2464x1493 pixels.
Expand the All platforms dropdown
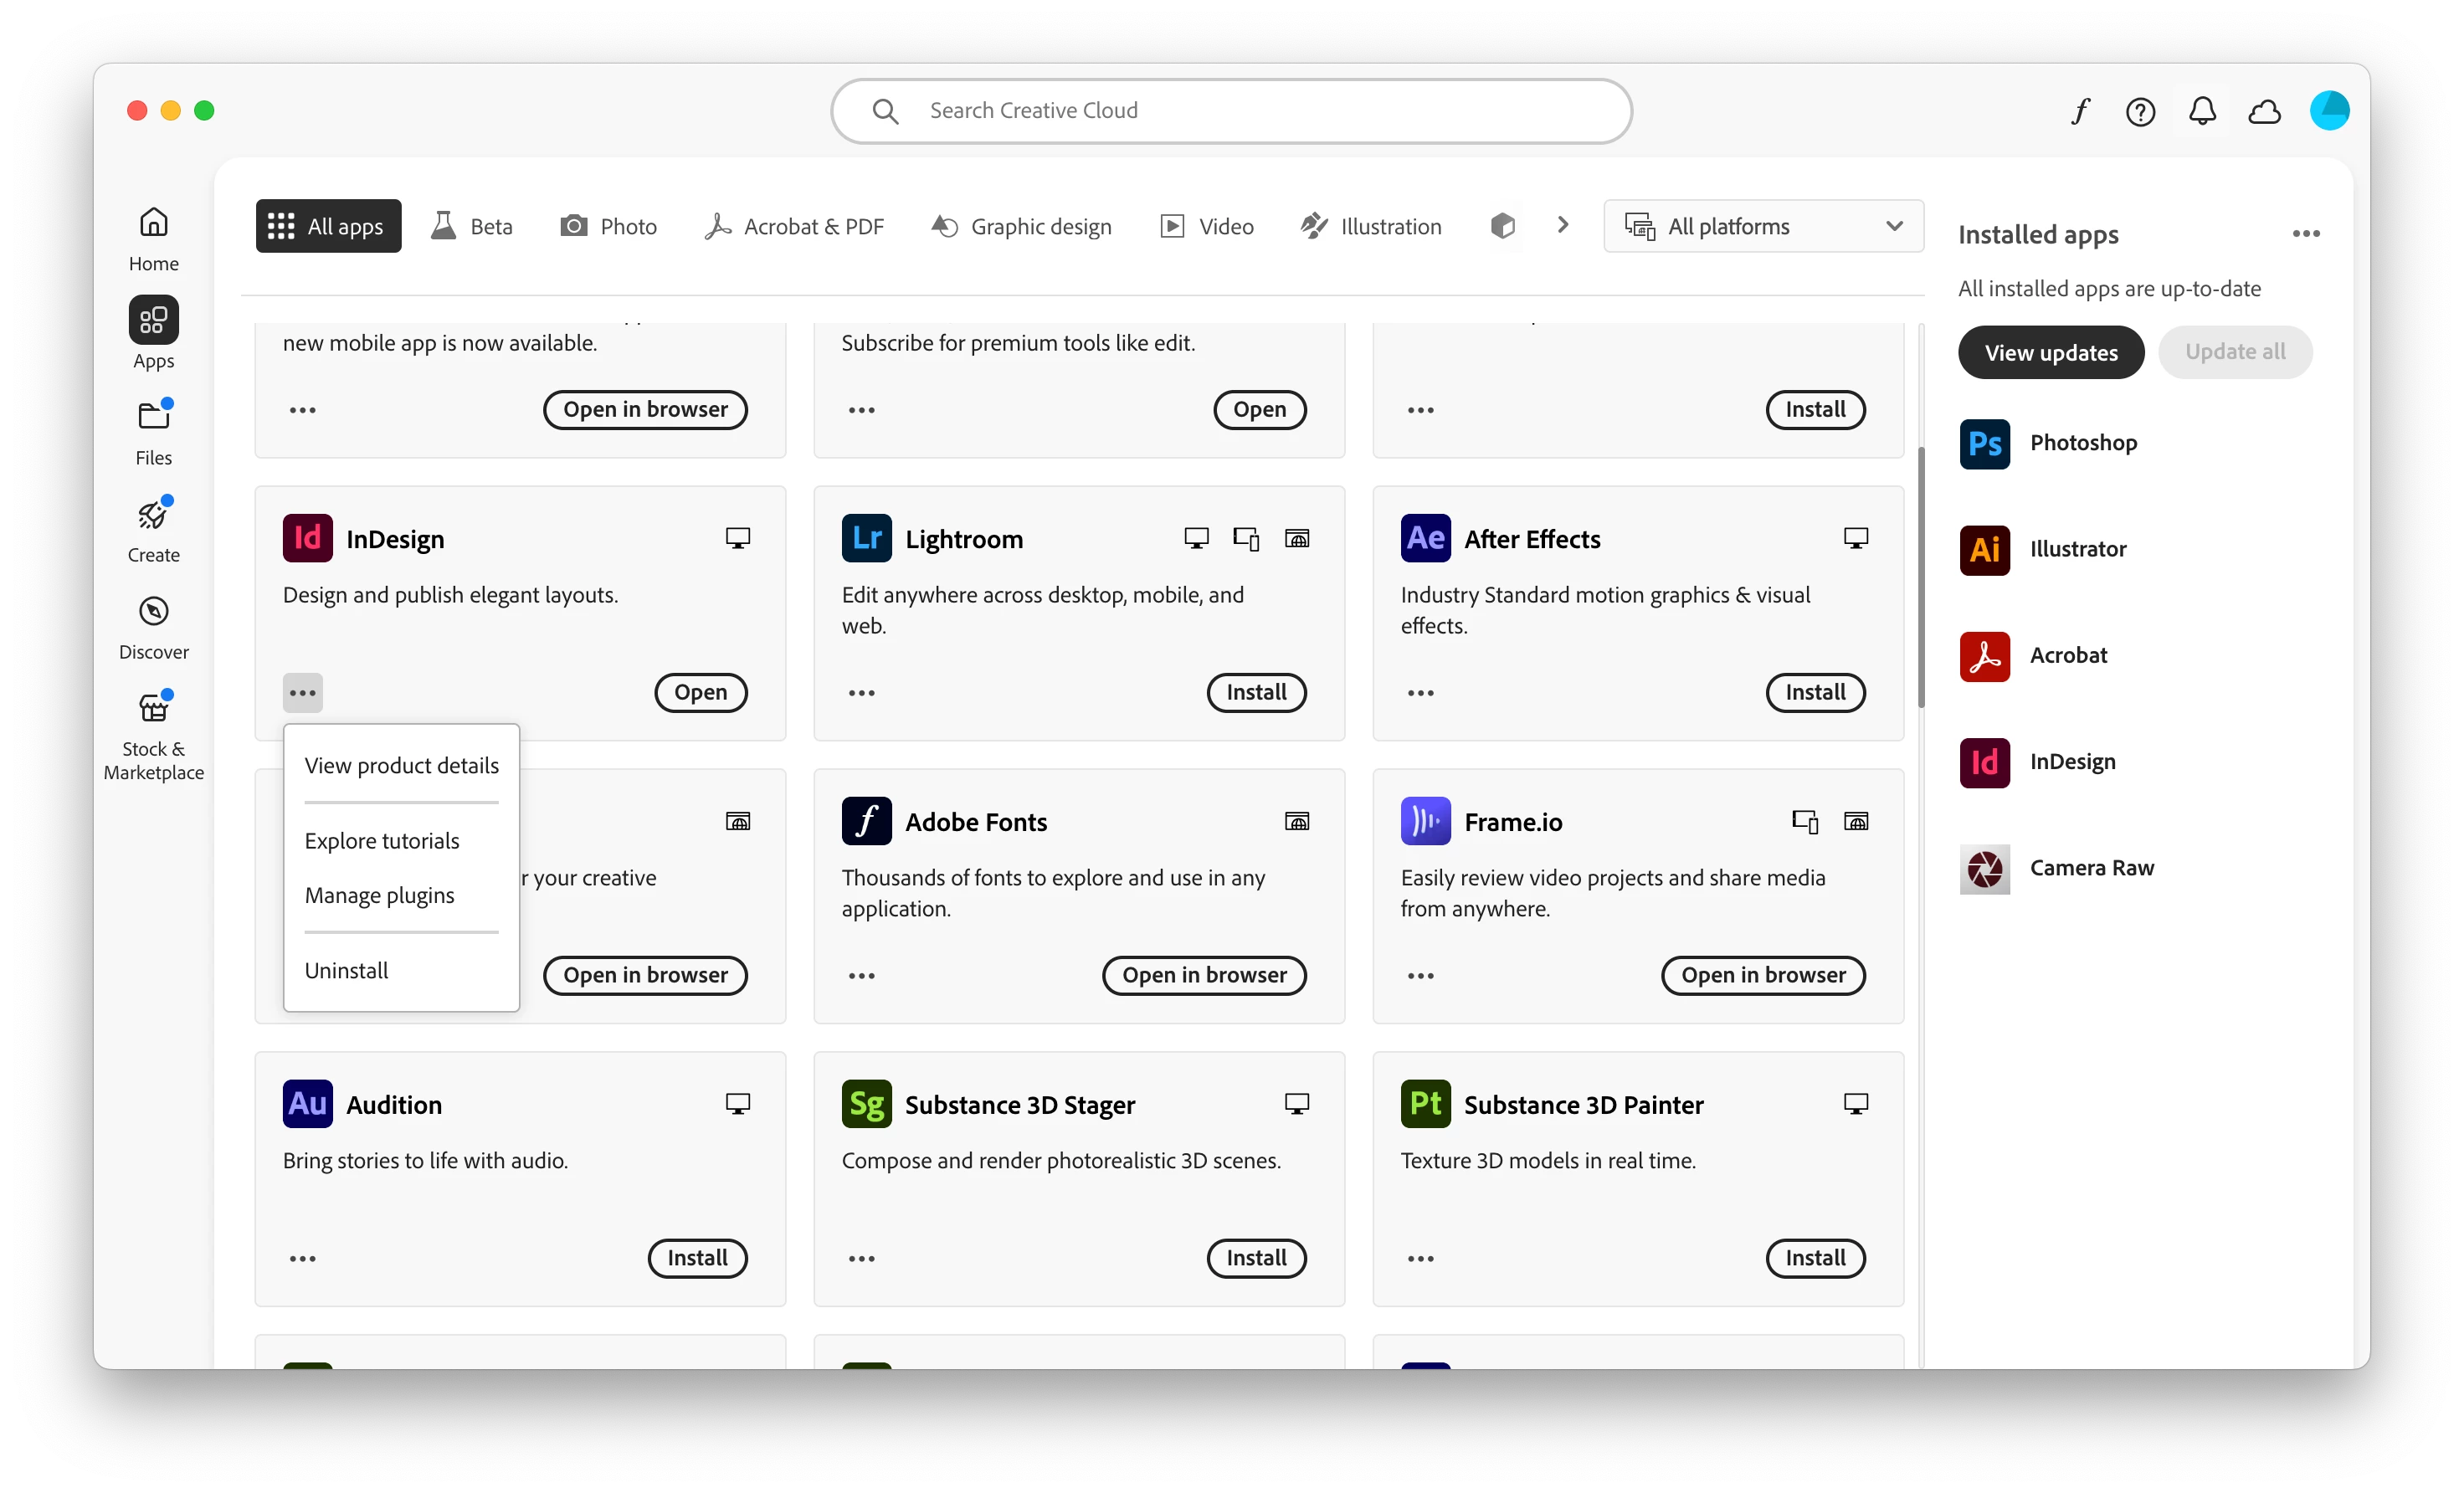(x=1763, y=226)
